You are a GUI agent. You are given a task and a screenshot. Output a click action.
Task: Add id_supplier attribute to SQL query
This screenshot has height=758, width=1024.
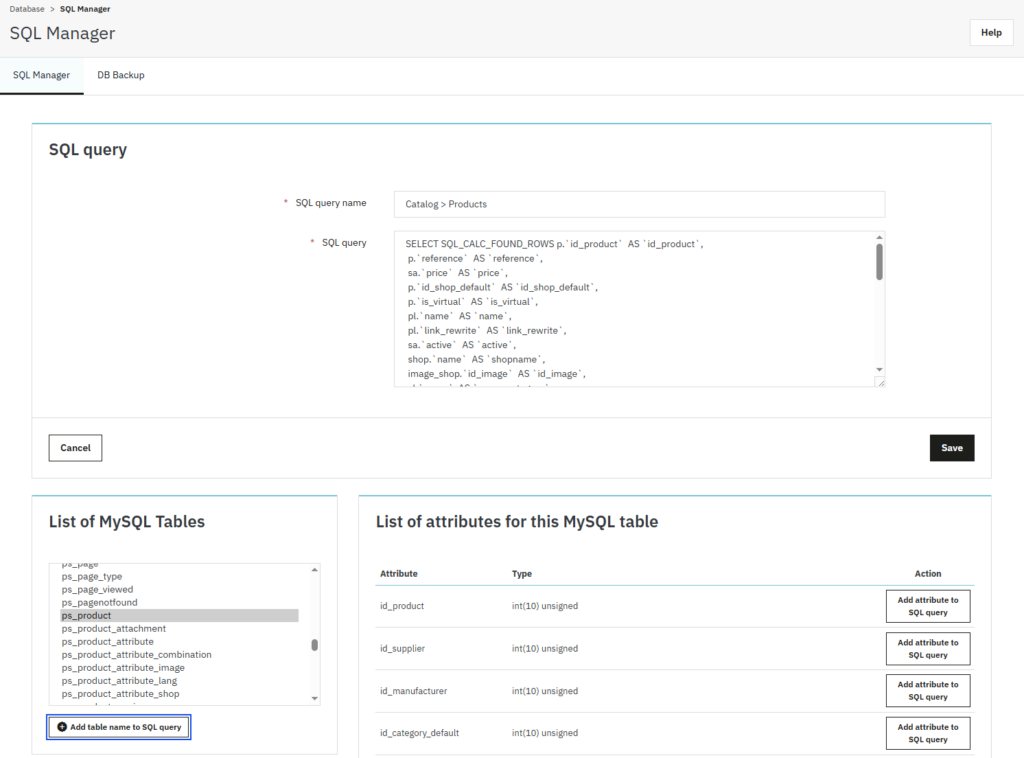927,649
